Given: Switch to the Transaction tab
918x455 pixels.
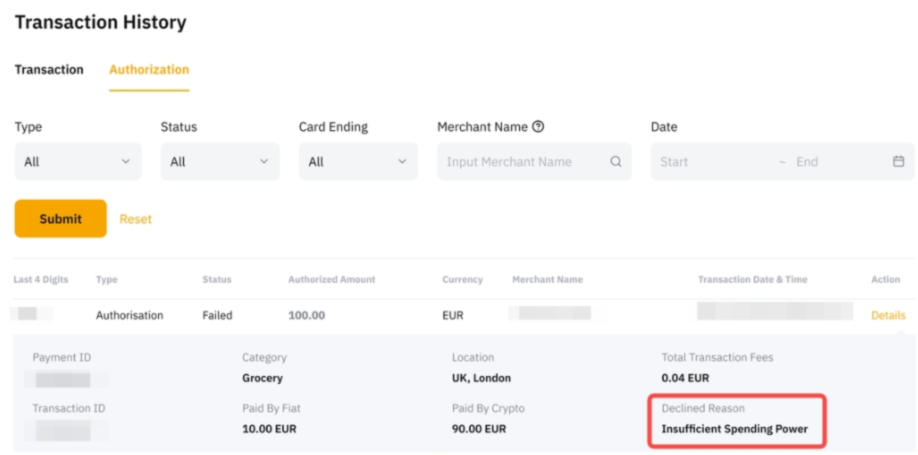Looking at the screenshot, I should pos(49,70).
